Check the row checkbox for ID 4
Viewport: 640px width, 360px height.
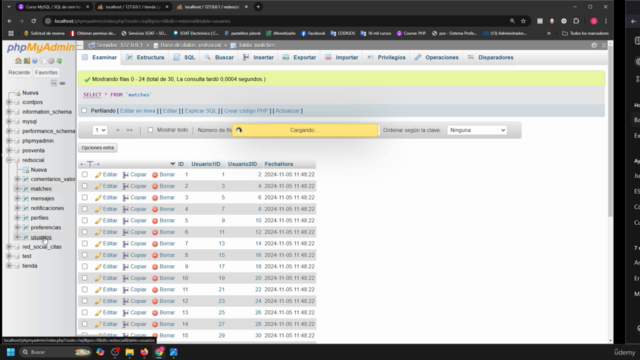[84, 209]
